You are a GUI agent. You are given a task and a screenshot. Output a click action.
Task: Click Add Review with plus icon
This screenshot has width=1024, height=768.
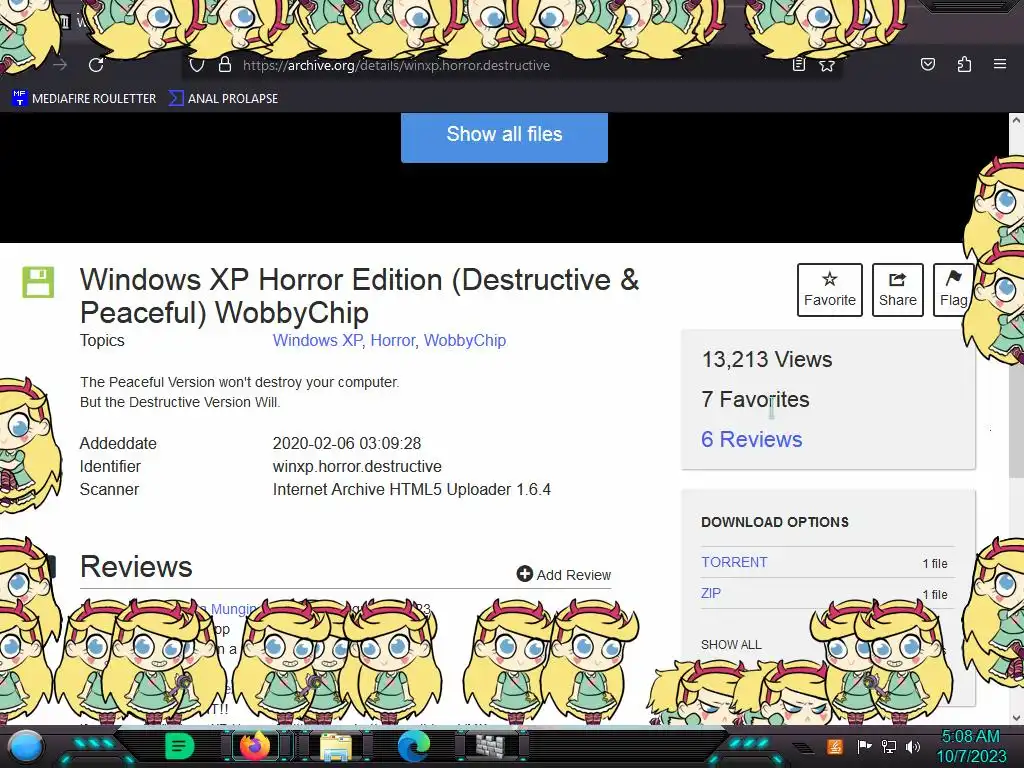click(564, 574)
